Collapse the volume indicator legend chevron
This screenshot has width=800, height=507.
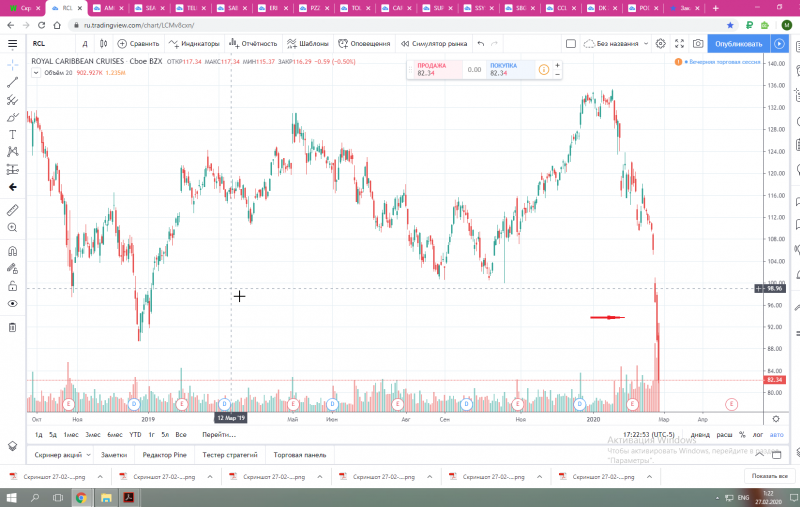pos(36,72)
